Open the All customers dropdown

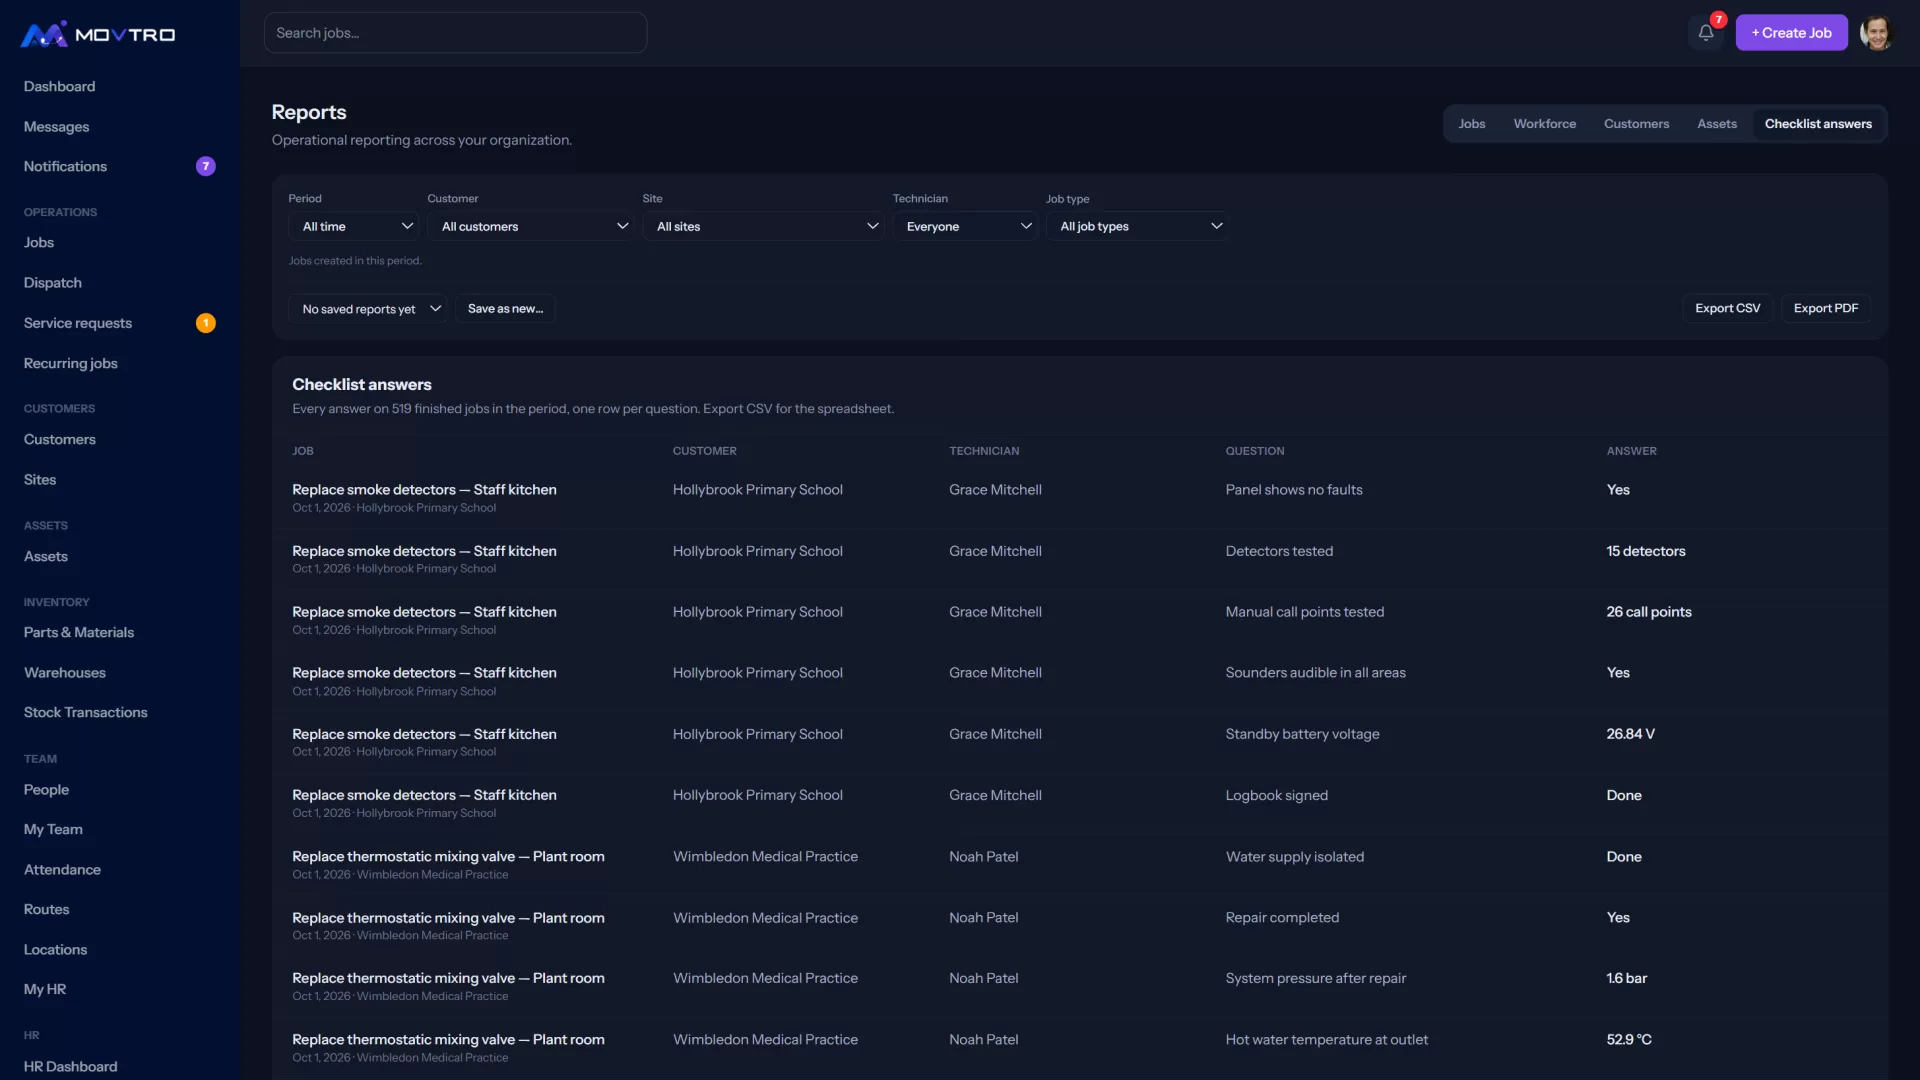click(x=532, y=227)
